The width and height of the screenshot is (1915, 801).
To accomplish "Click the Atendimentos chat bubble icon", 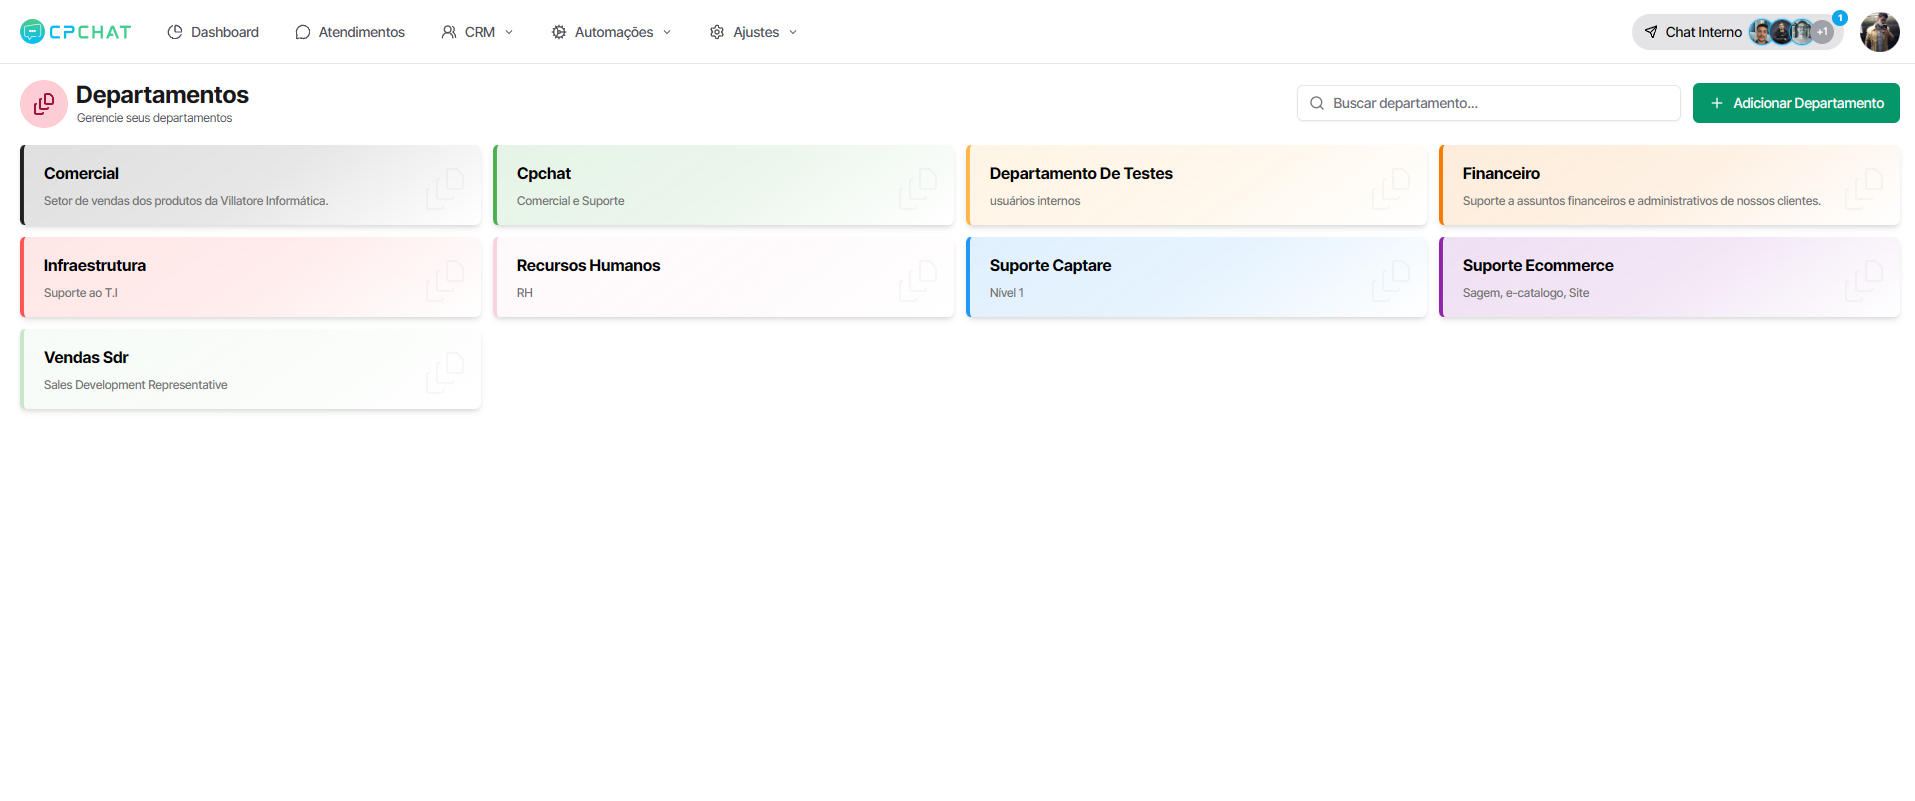I will (x=303, y=32).
